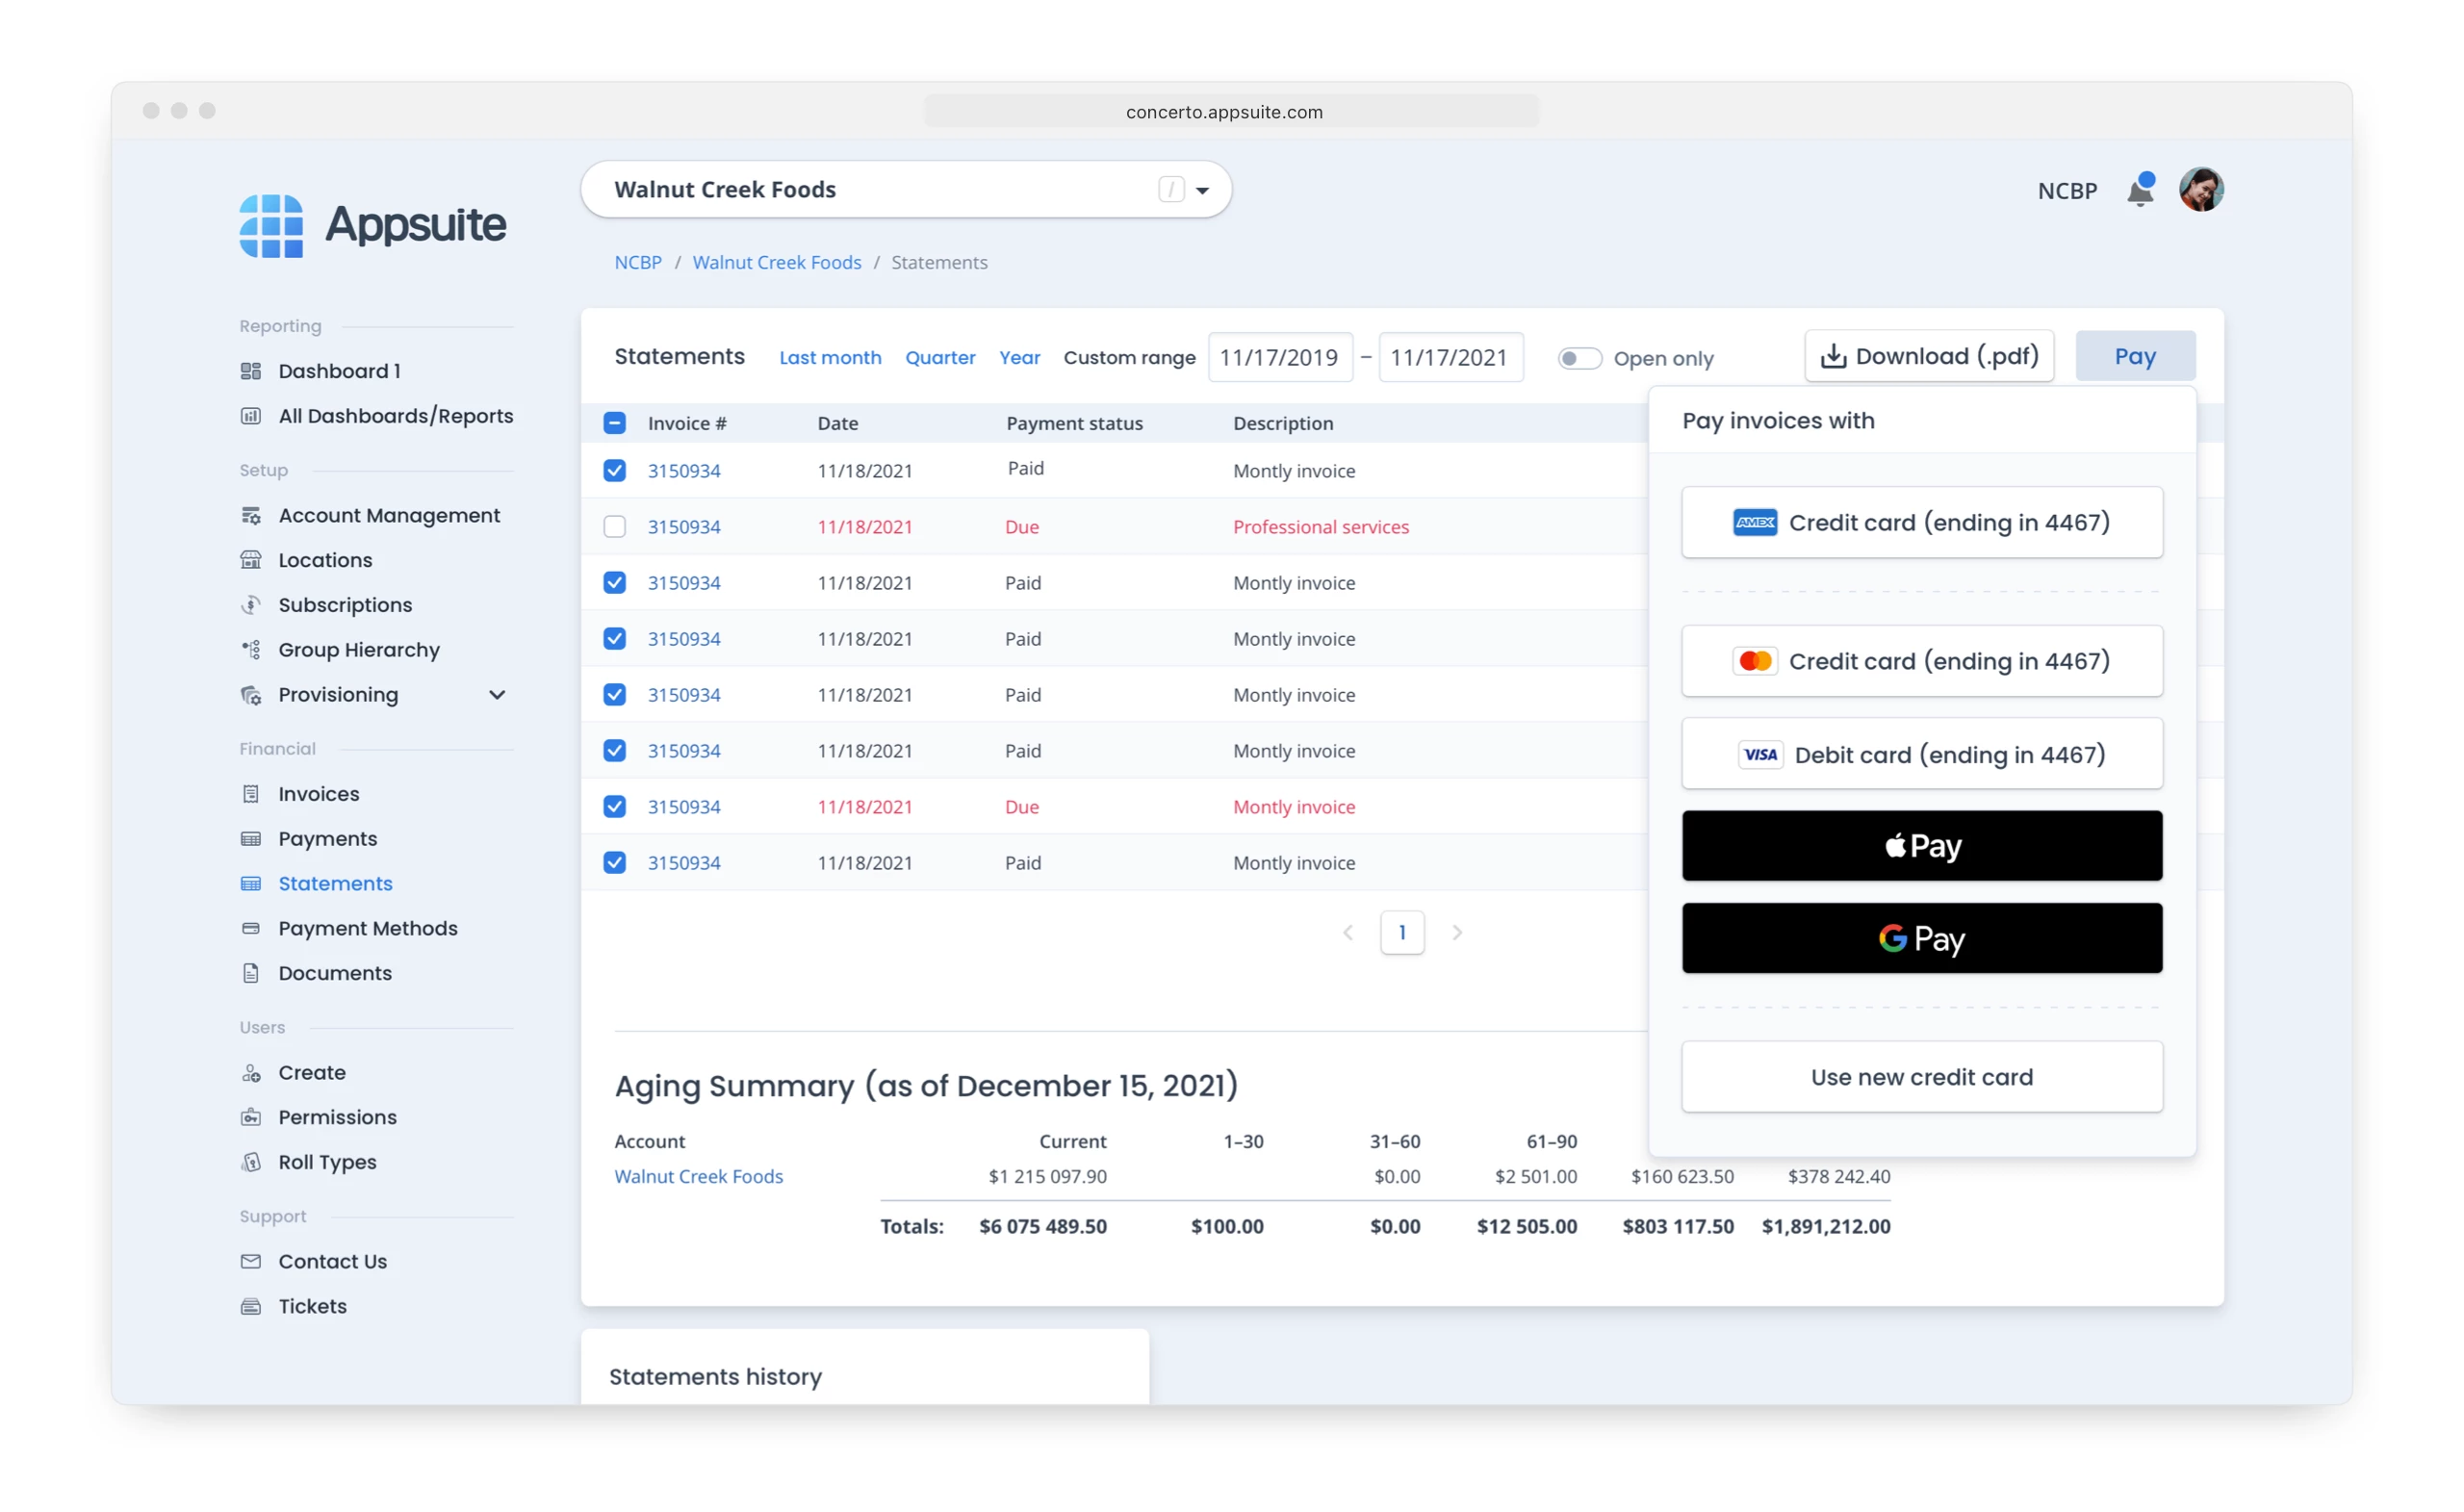This screenshot has width=2464, height=1512.
Task: Click the Payment Methods card icon
Action: coord(251,928)
